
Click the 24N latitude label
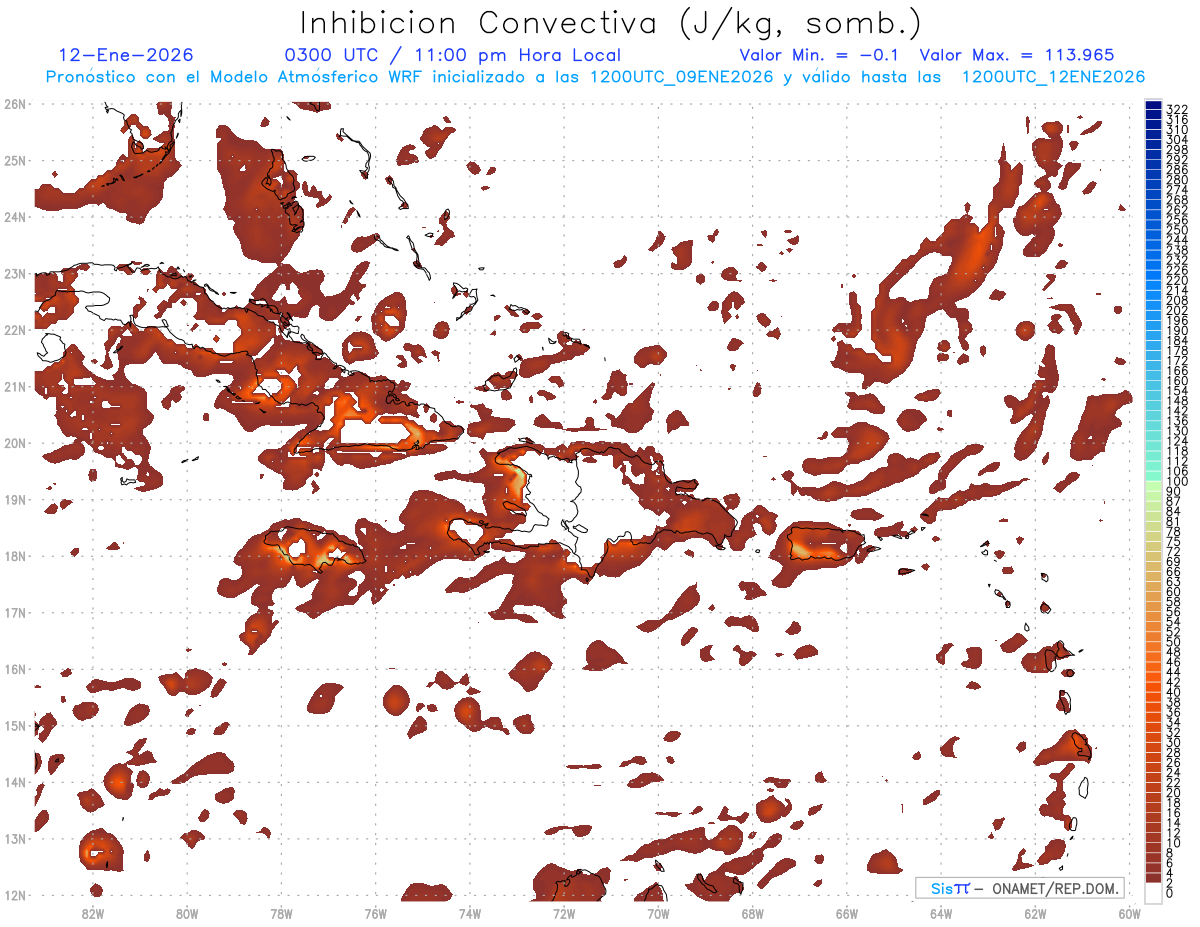coord(15,217)
